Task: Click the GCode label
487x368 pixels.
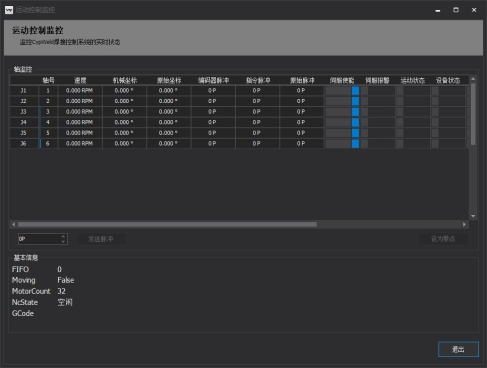Action: point(23,314)
